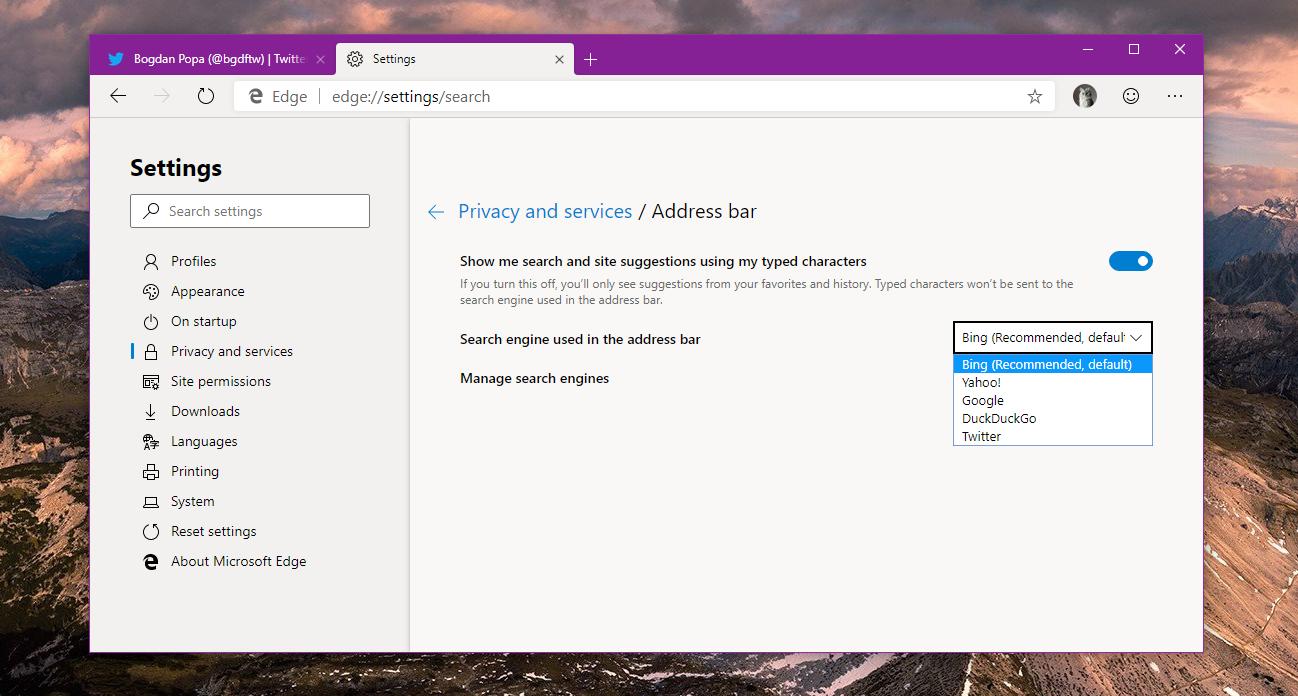The image size is (1298, 696).
Task: Switch to the Settings tab
Action: [x=455, y=59]
